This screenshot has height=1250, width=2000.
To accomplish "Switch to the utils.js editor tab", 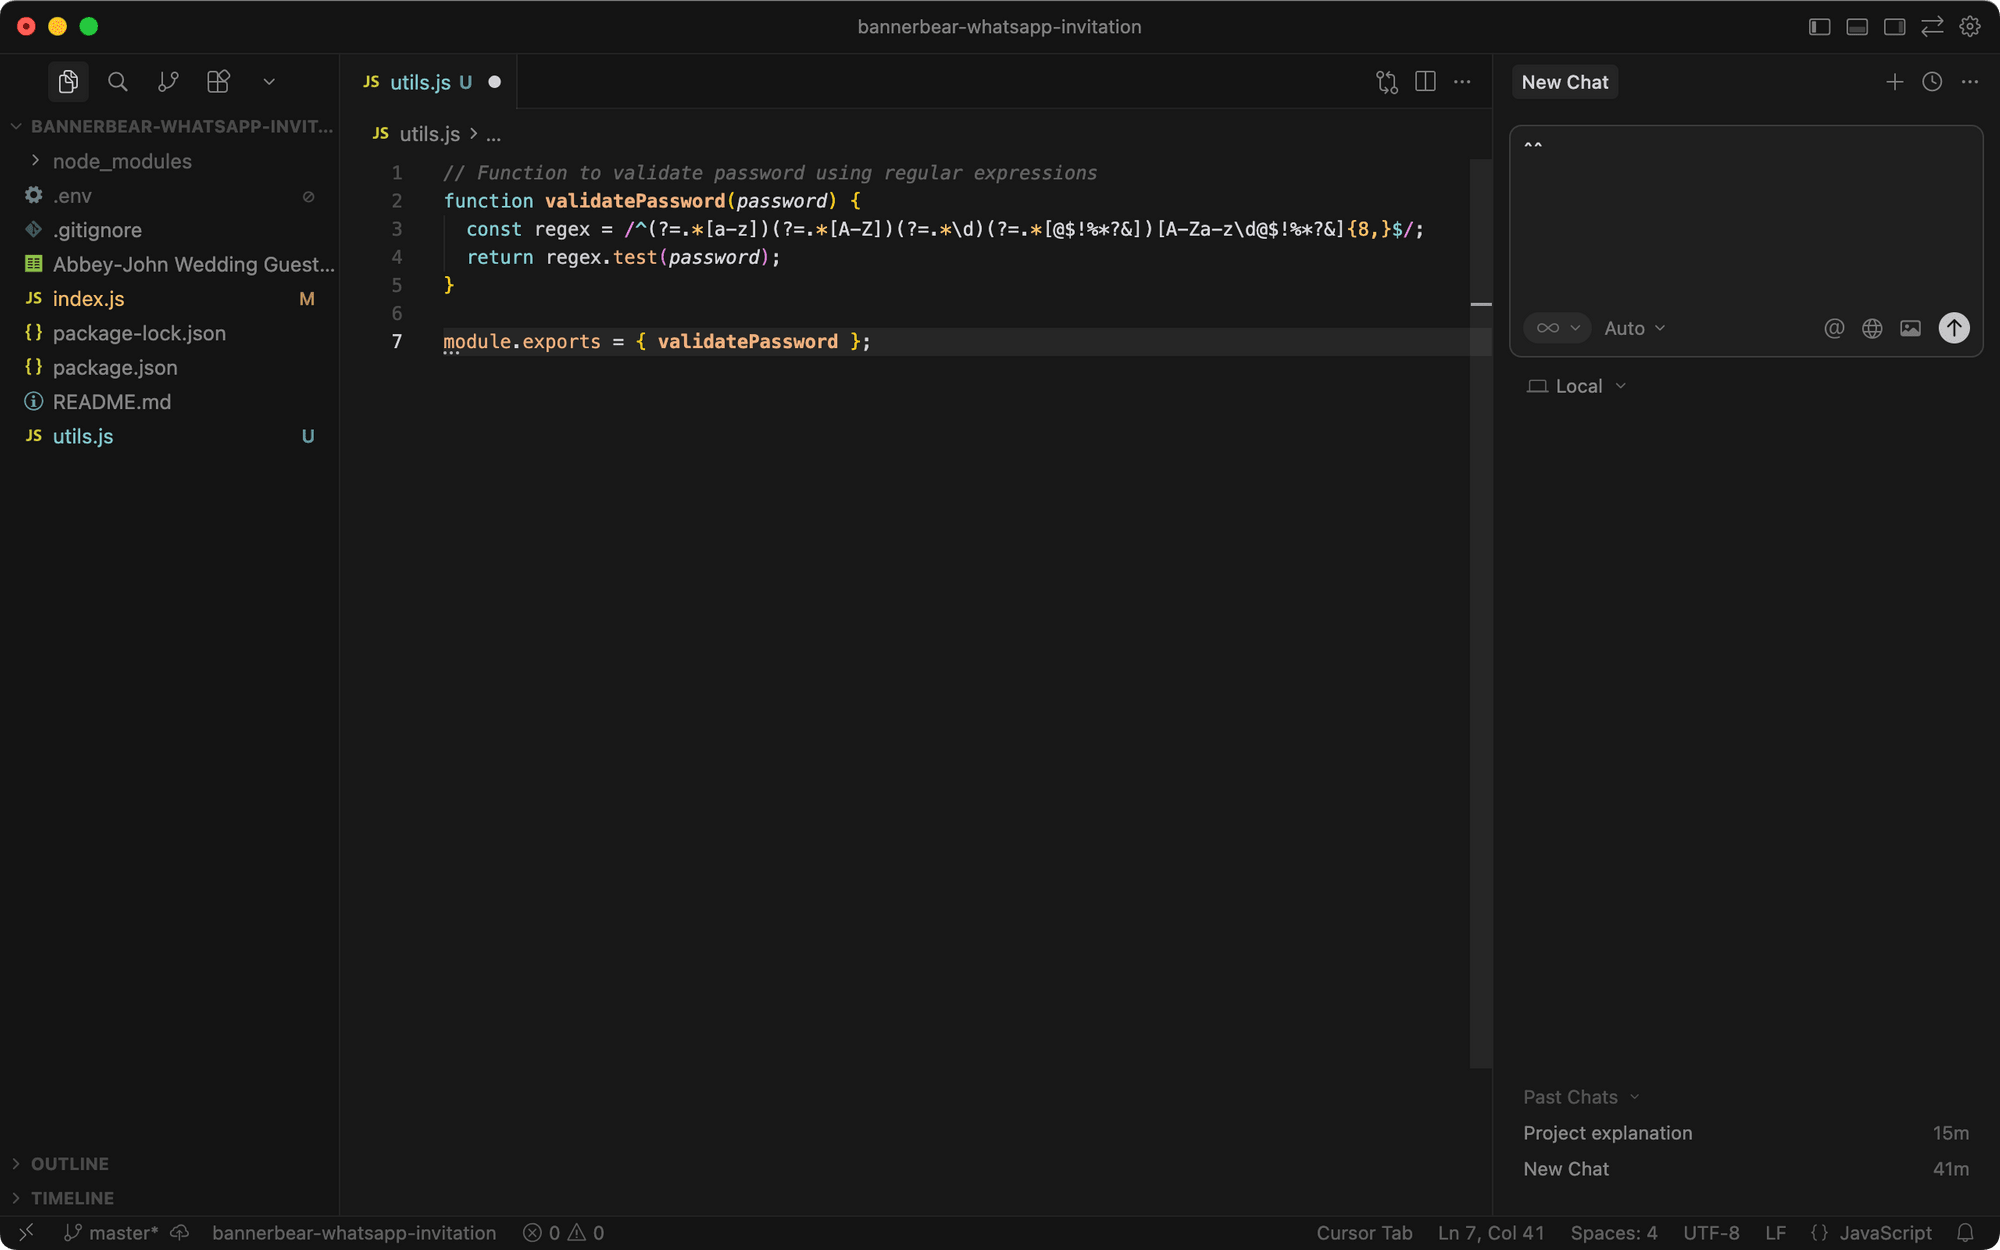I will (x=420, y=82).
